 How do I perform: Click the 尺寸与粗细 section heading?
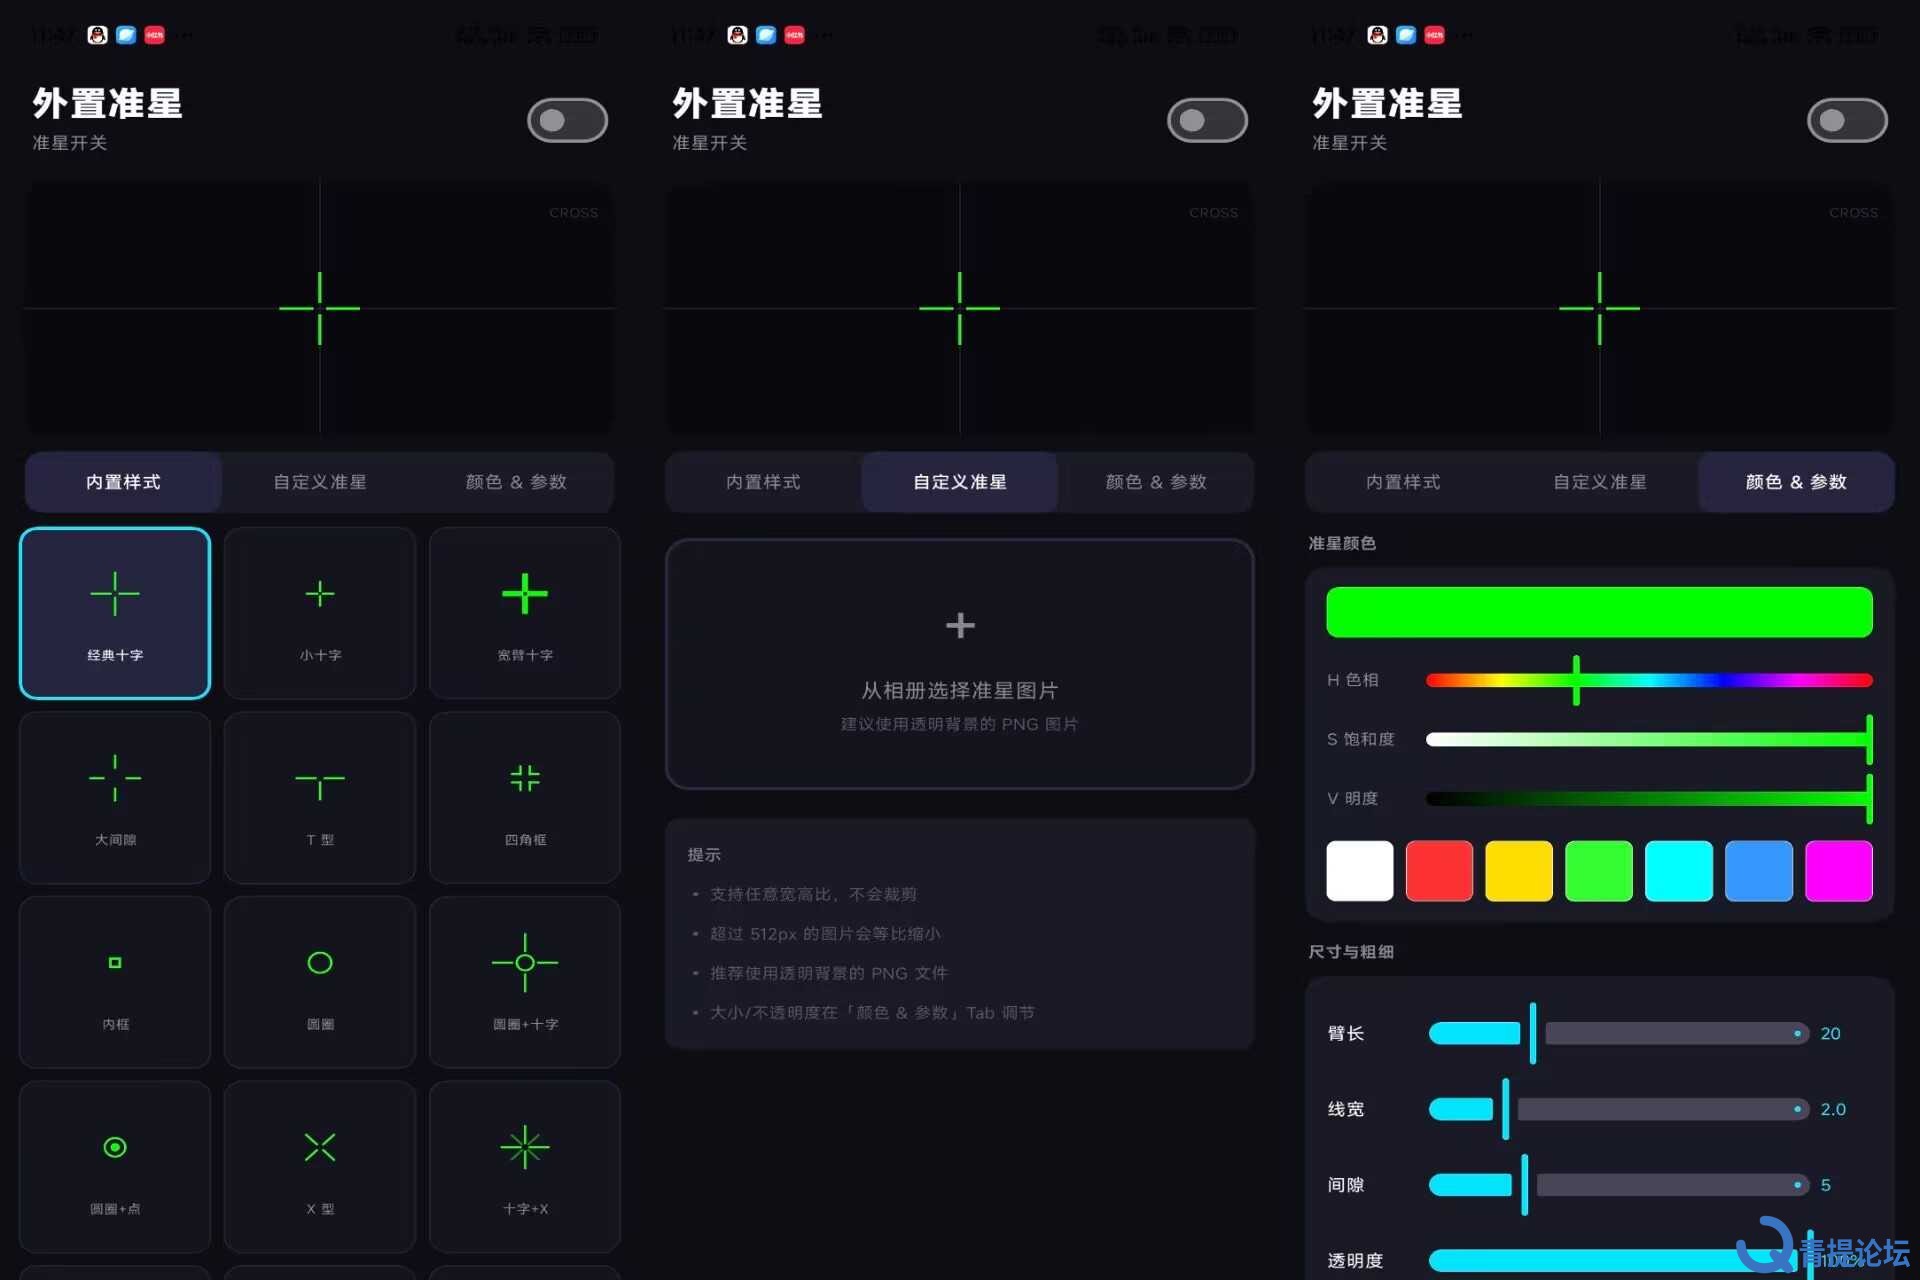(1351, 952)
